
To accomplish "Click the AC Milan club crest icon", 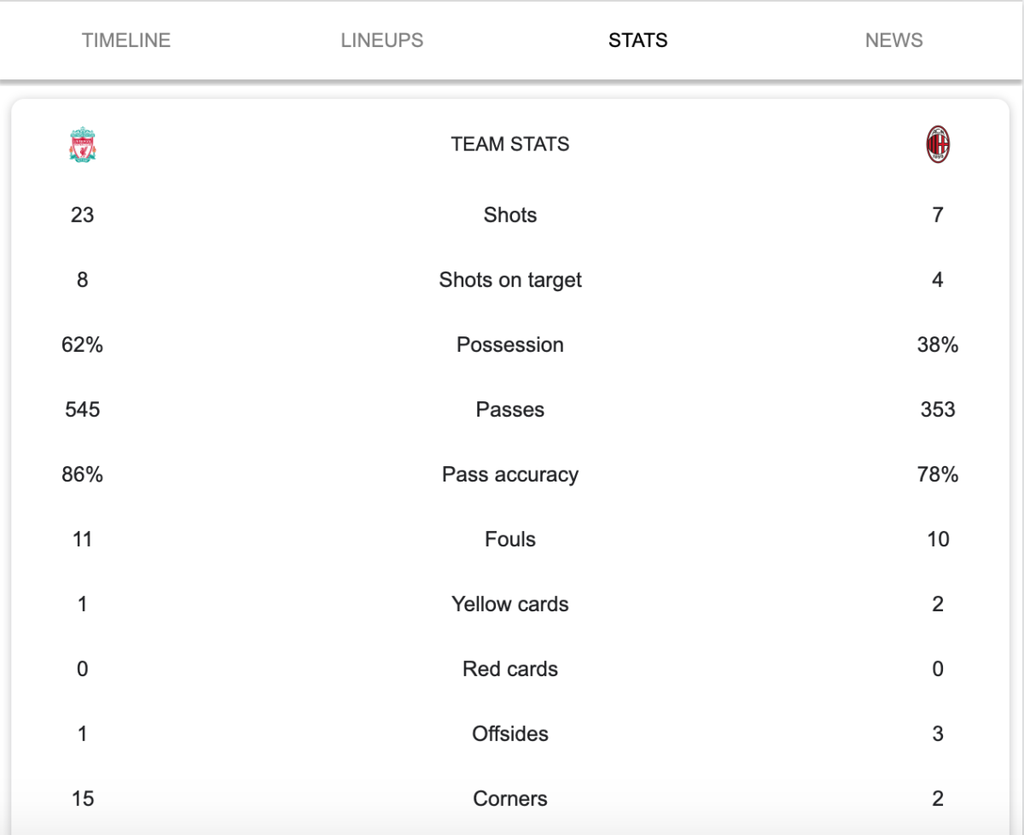I will [x=938, y=144].
